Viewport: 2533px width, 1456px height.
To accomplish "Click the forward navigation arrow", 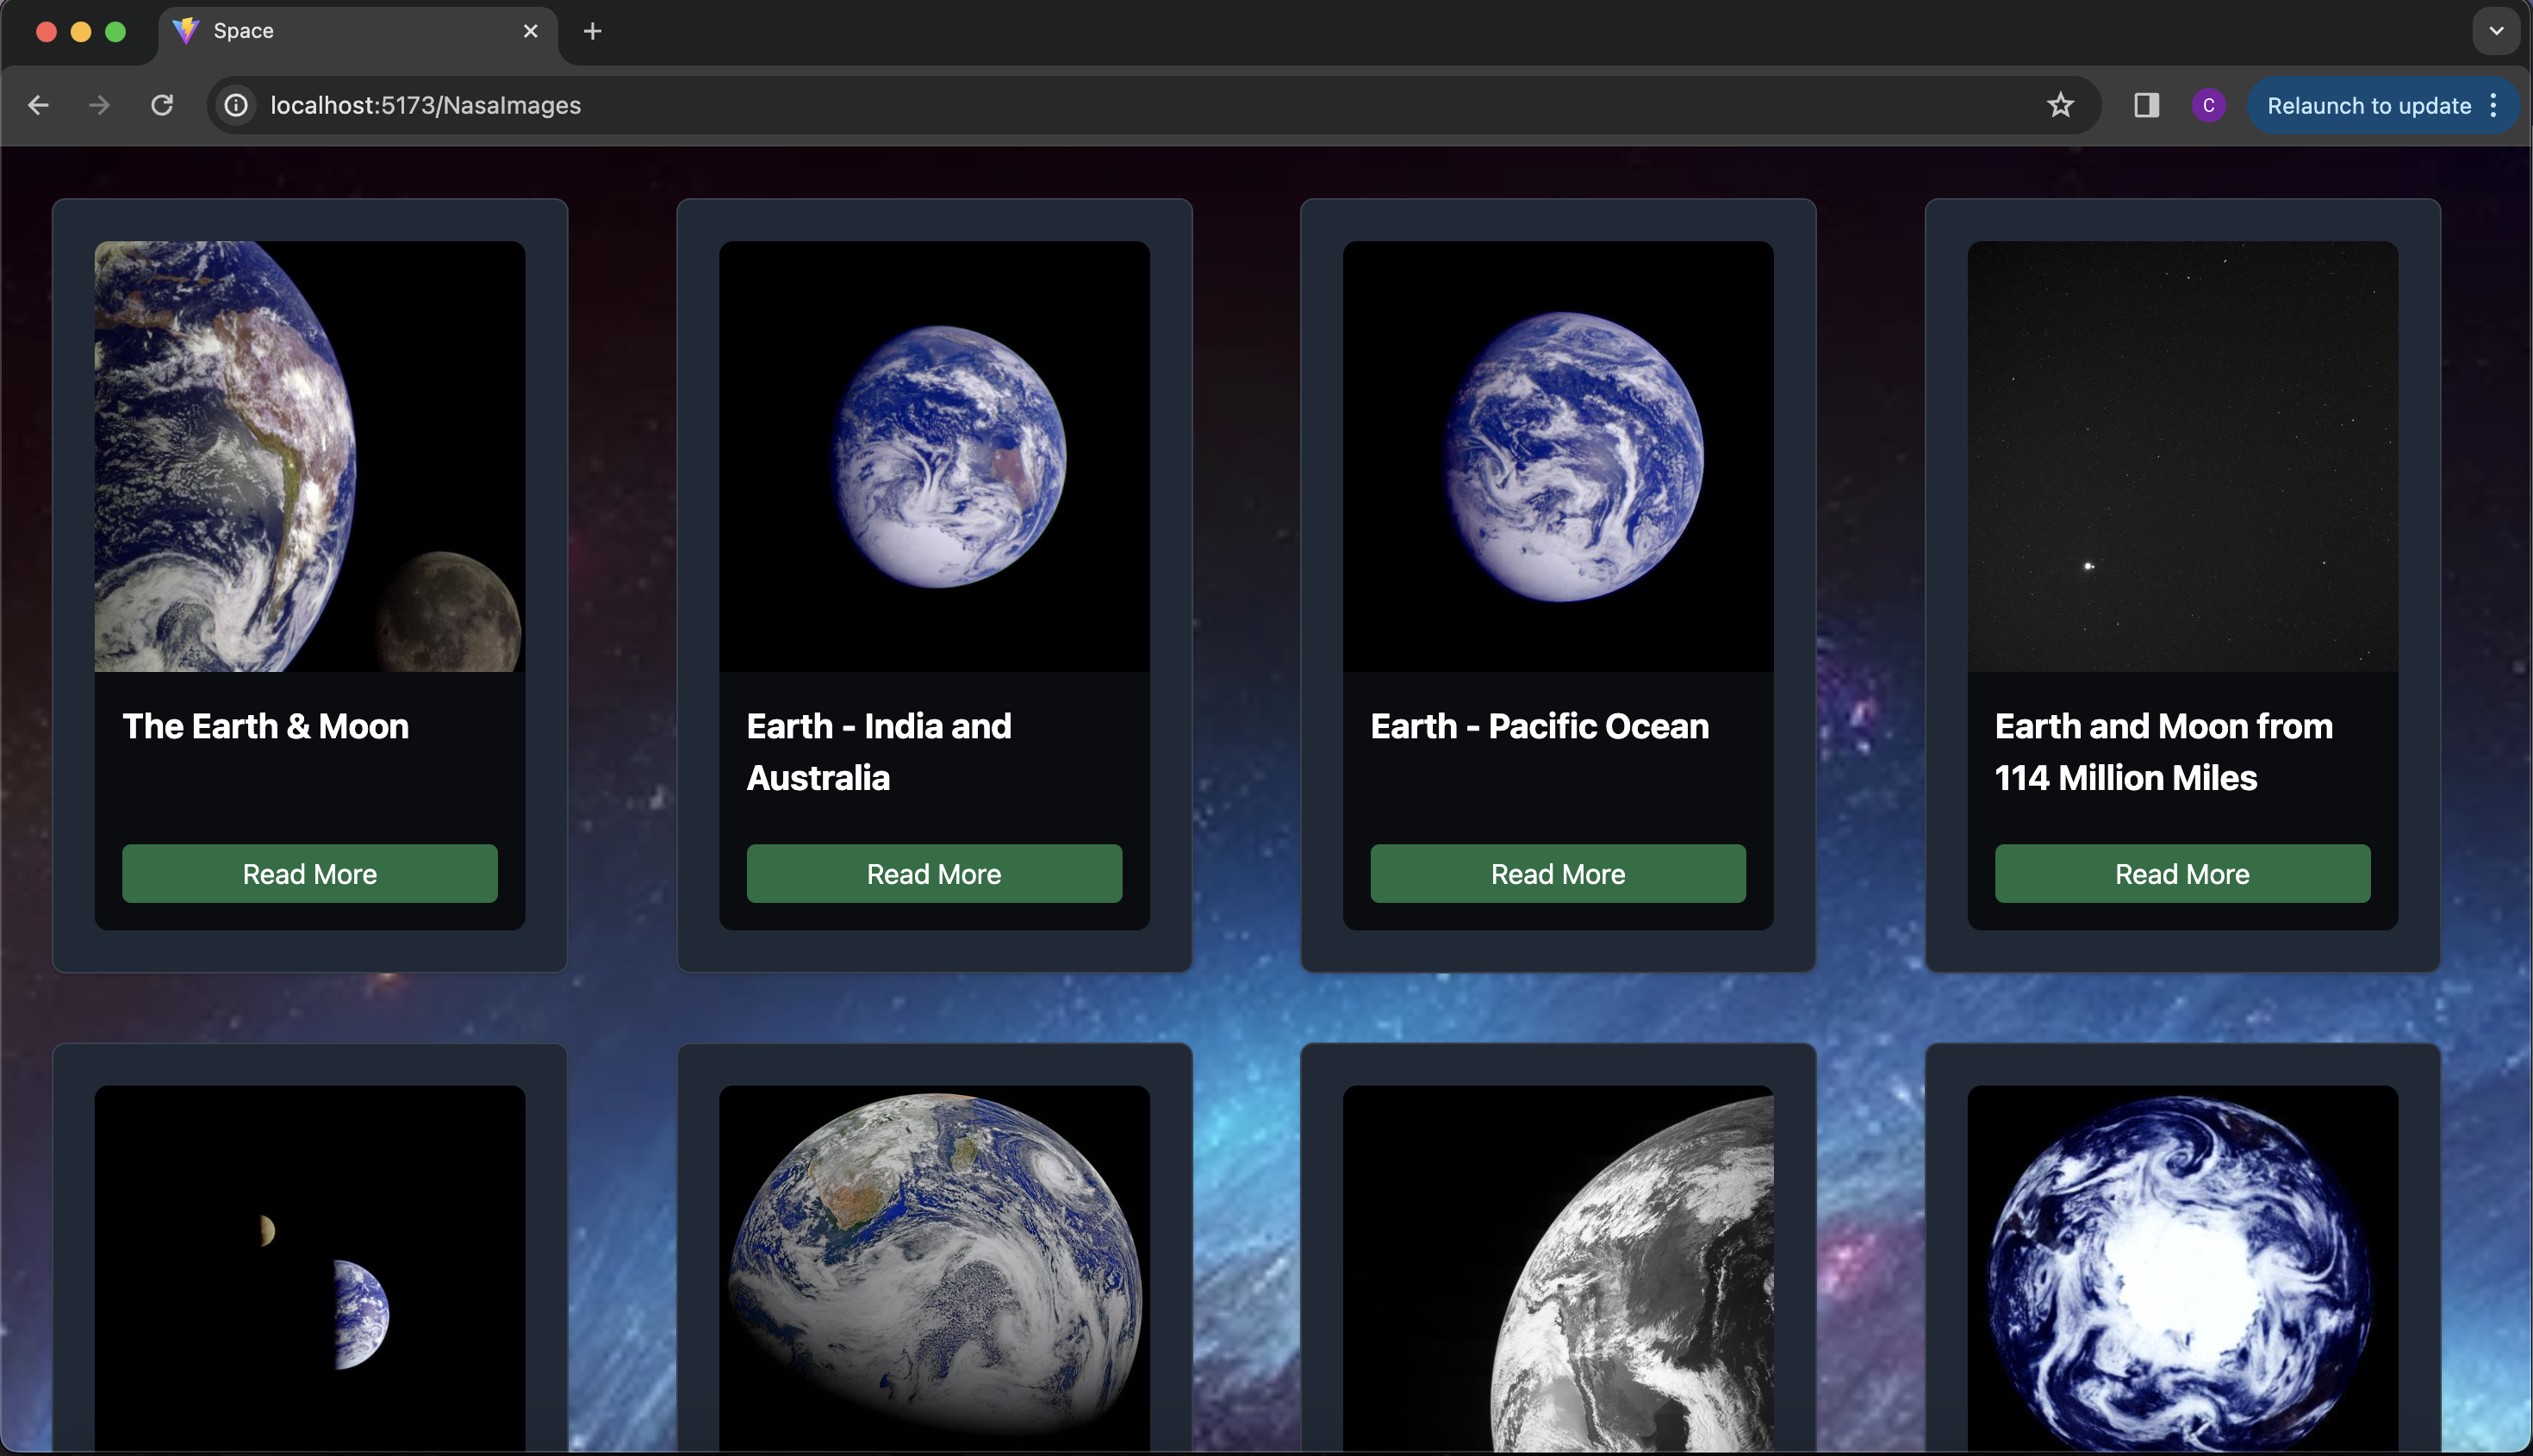I will [99, 105].
